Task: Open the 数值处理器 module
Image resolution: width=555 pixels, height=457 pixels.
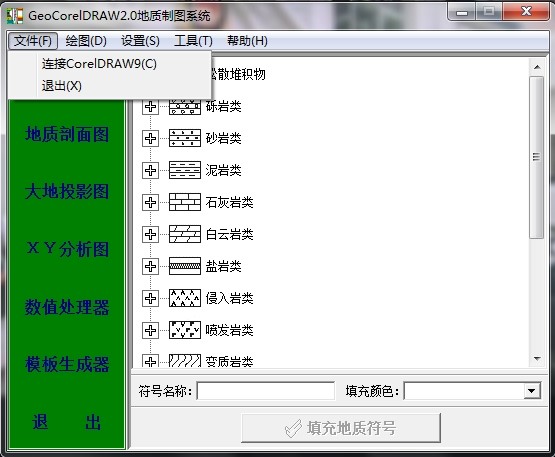Action: (67, 307)
